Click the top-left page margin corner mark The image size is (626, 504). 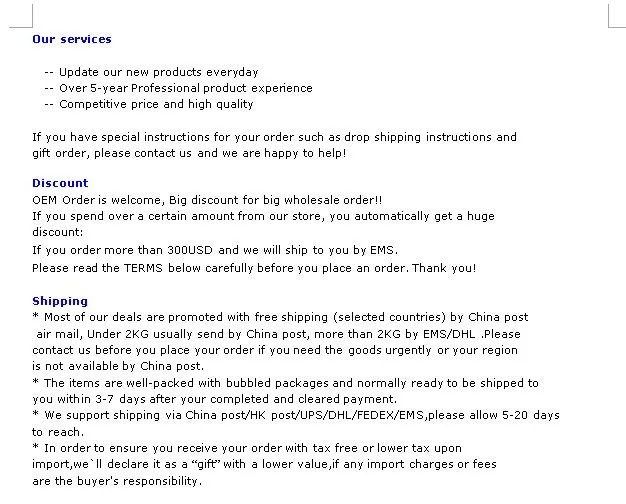[x=21, y=16]
